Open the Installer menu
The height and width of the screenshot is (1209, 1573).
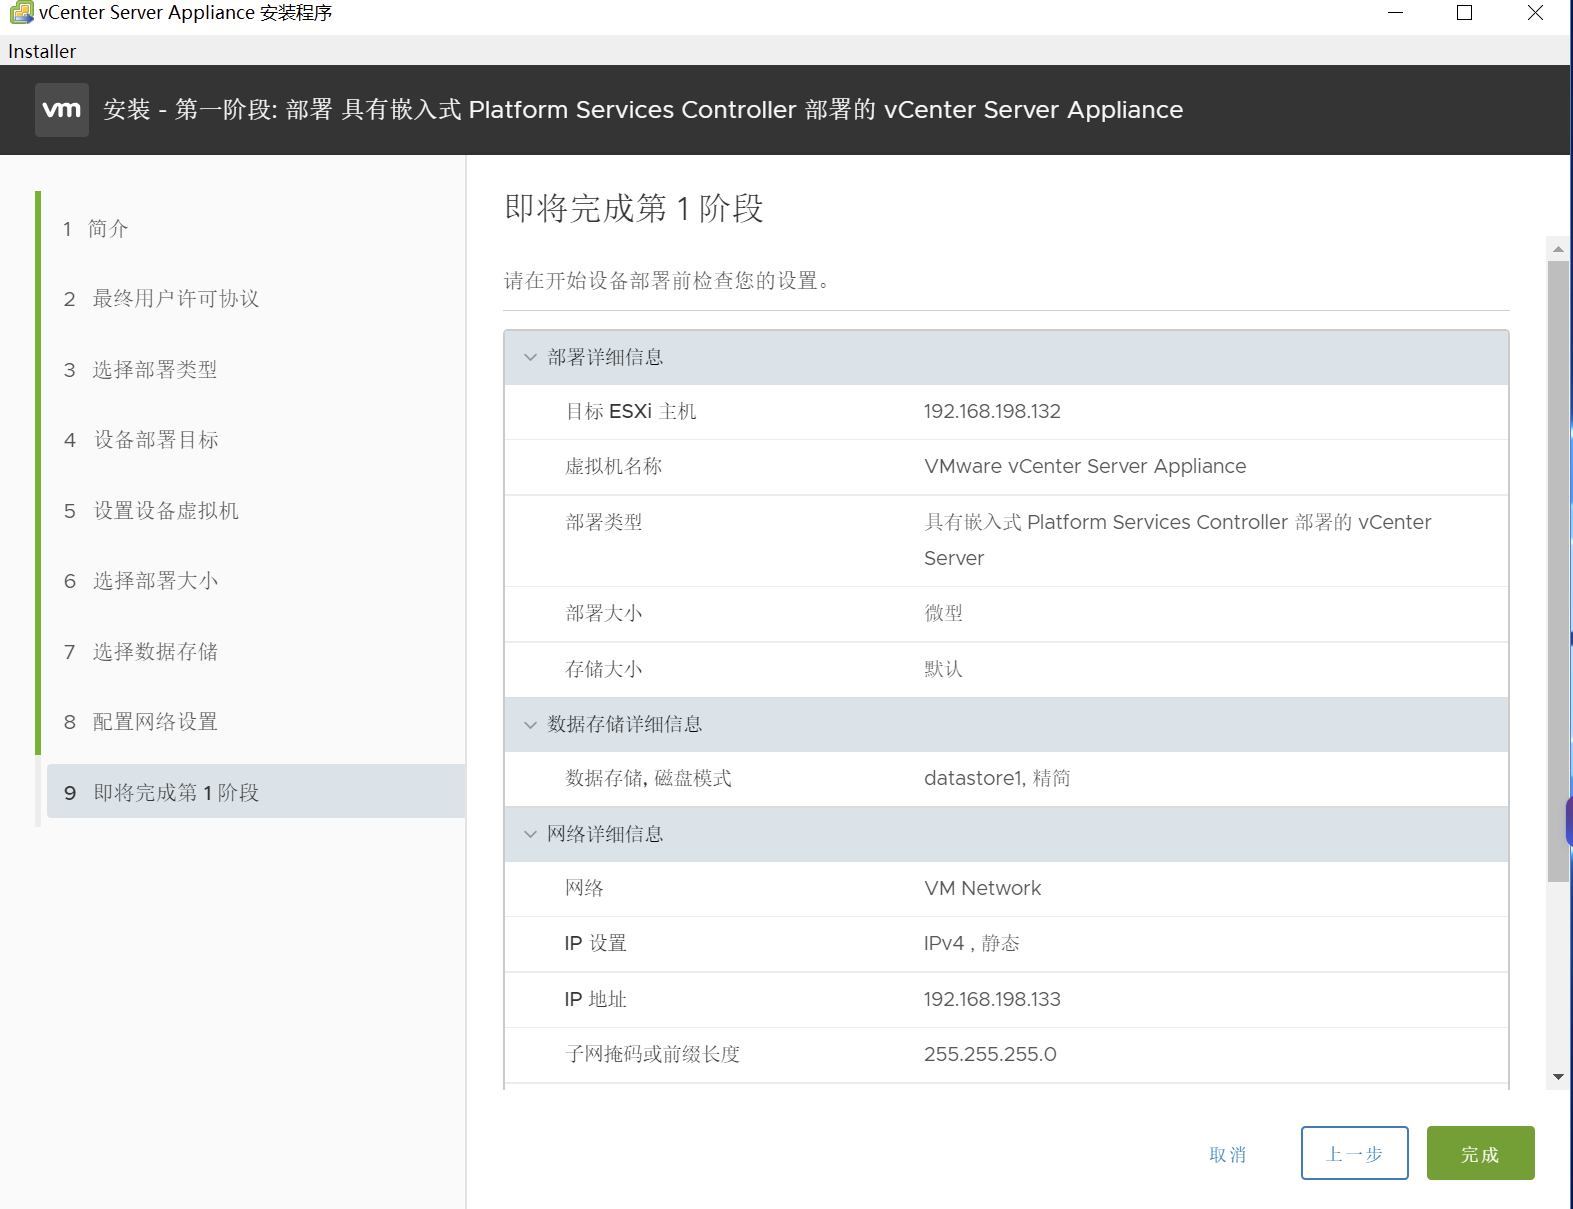(42, 51)
